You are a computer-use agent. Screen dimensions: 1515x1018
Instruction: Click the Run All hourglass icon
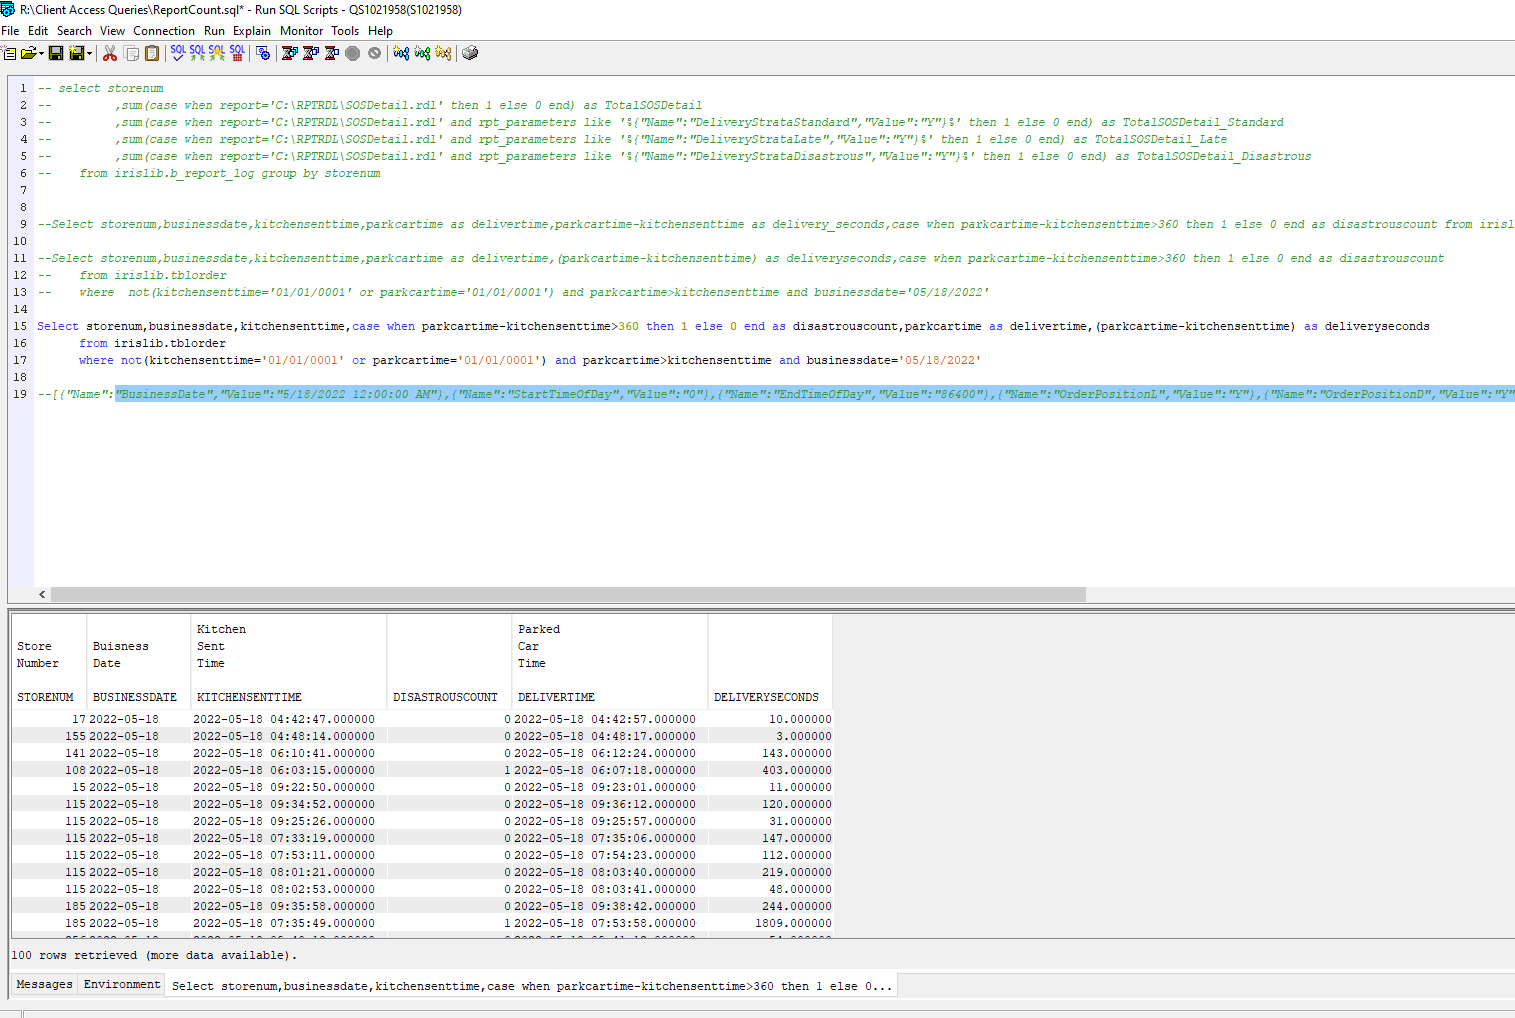pos(290,53)
